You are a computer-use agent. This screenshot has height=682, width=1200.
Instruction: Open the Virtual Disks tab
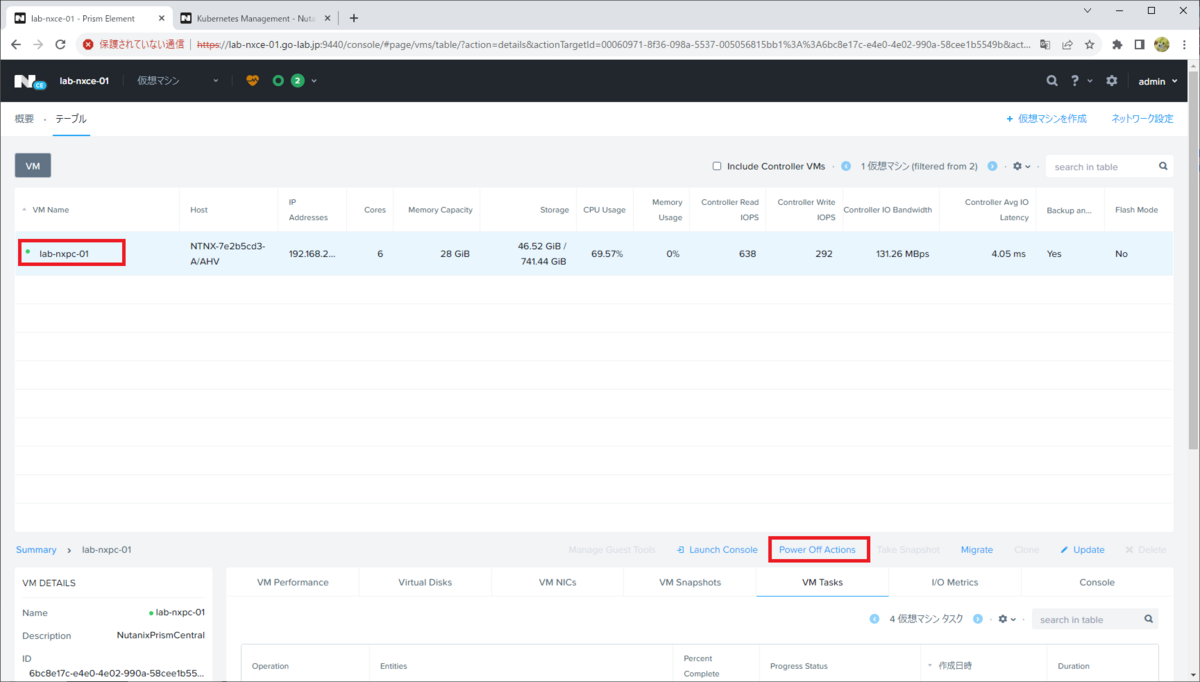[425, 582]
